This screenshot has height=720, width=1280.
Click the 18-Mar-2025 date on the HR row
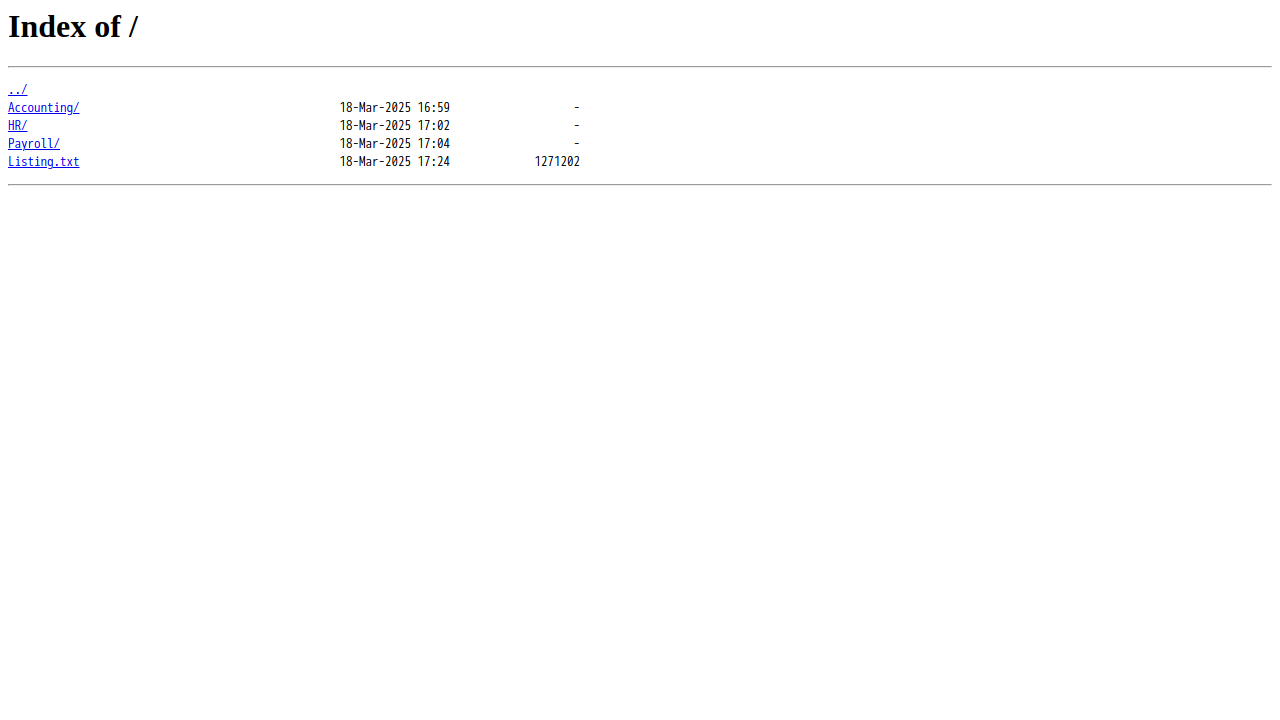click(375, 126)
